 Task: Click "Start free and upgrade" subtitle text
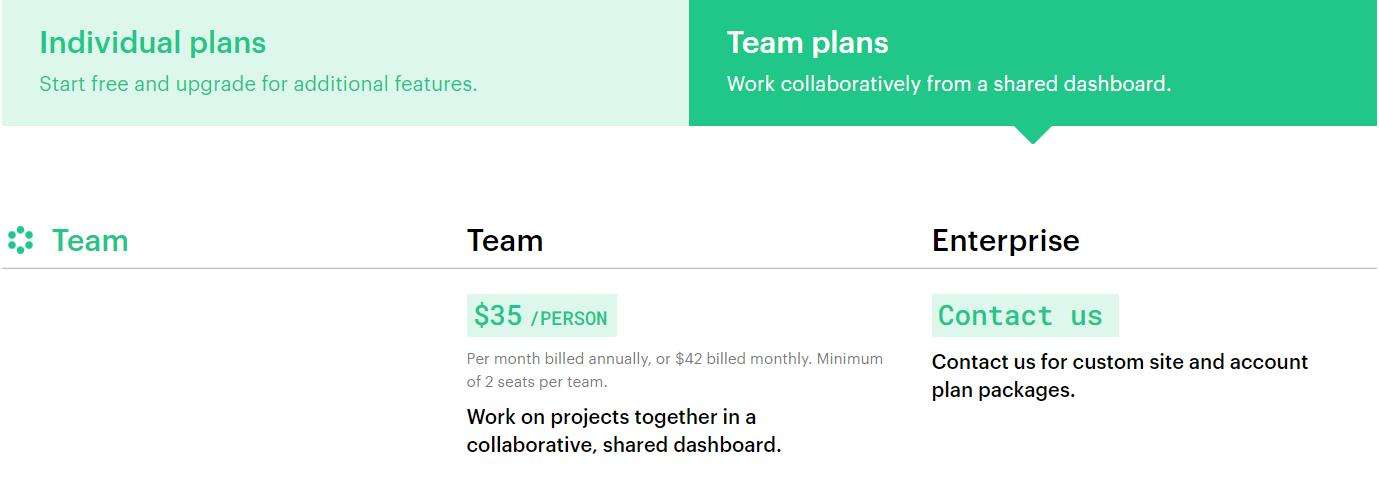pos(258,84)
